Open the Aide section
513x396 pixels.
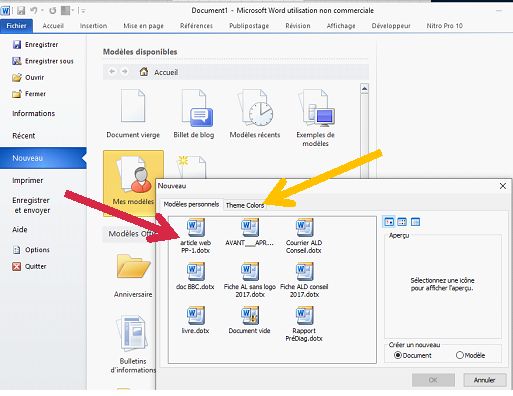20,229
